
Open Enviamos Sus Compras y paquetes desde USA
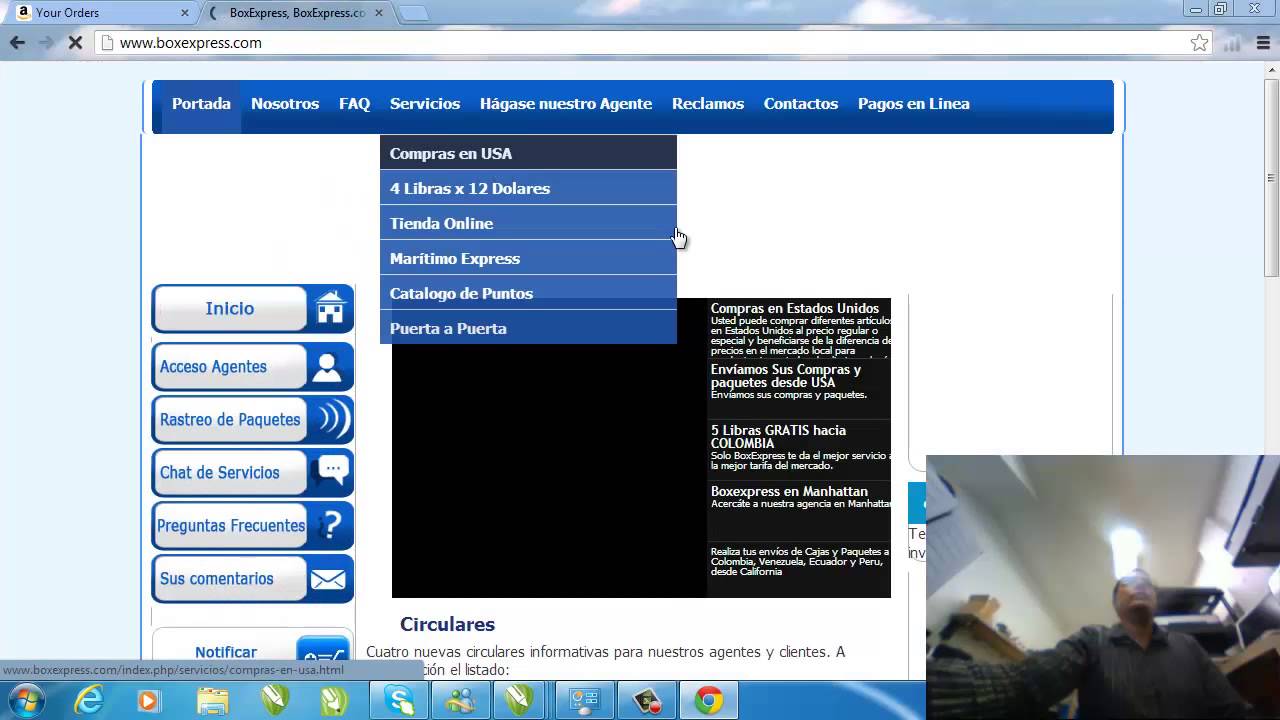pos(799,389)
